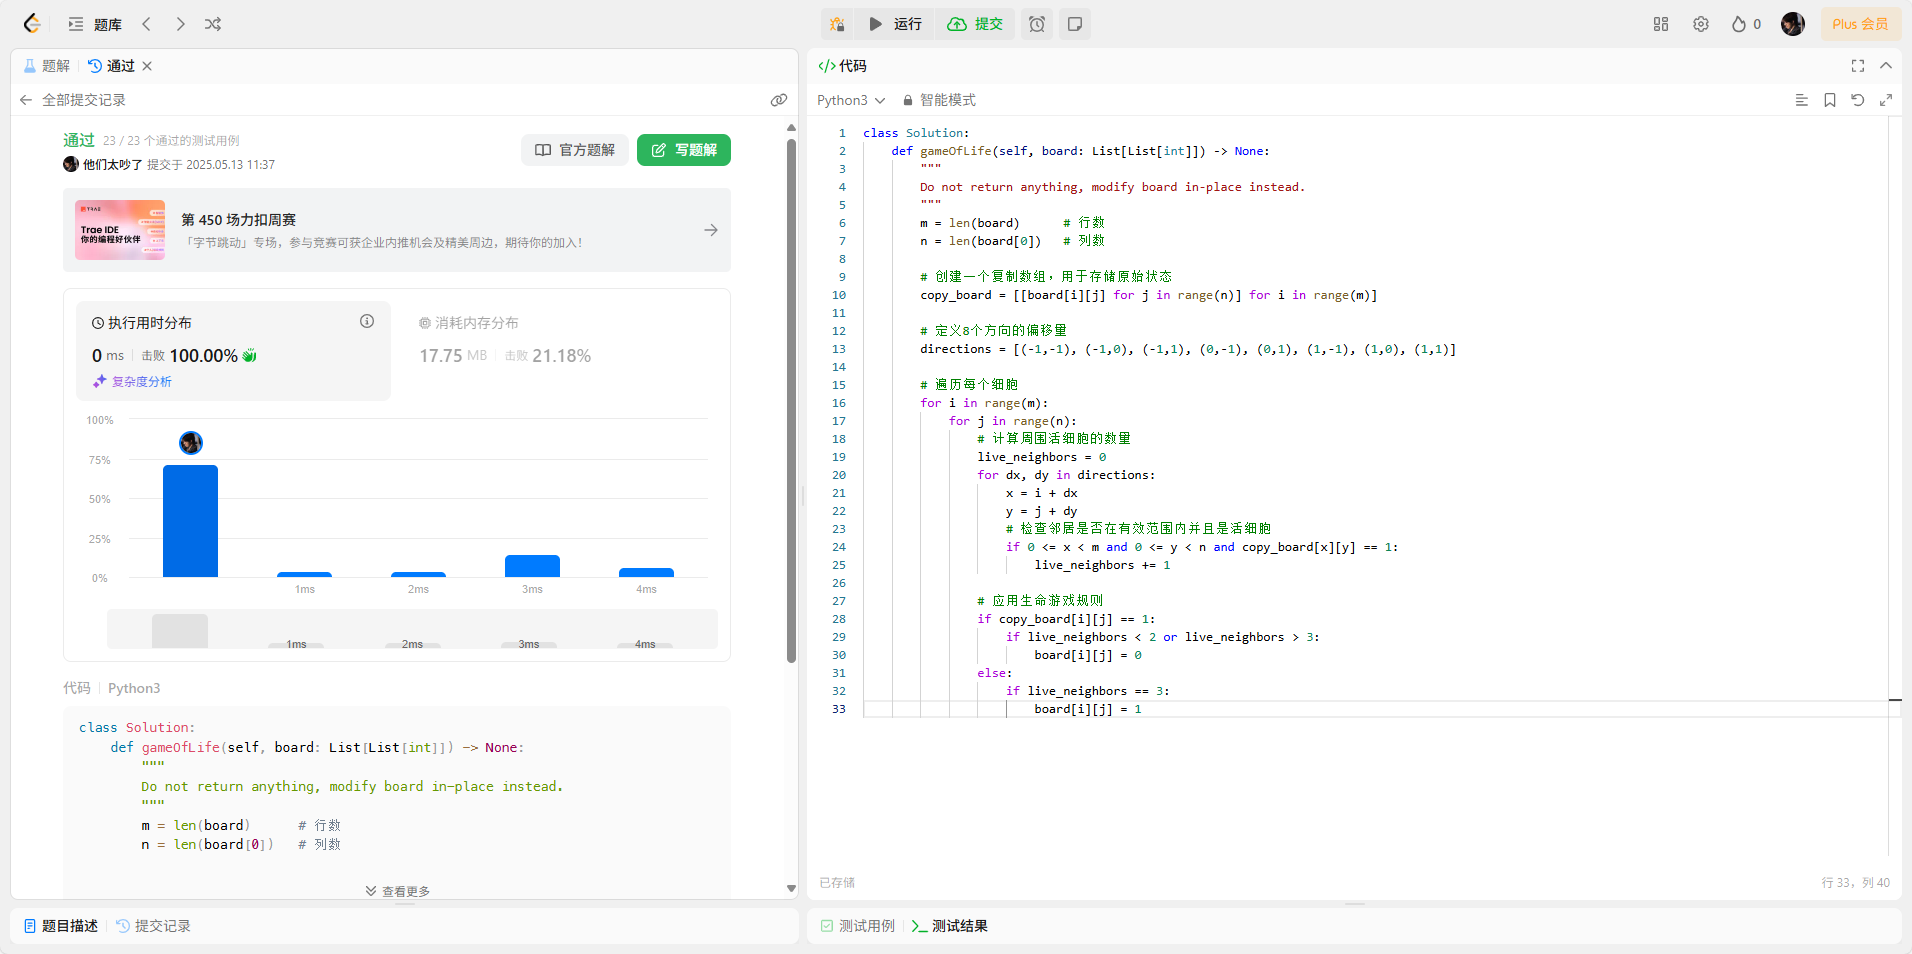The image size is (1912, 954).
Task: Click 写题解 green button
Action: [684, 150]
